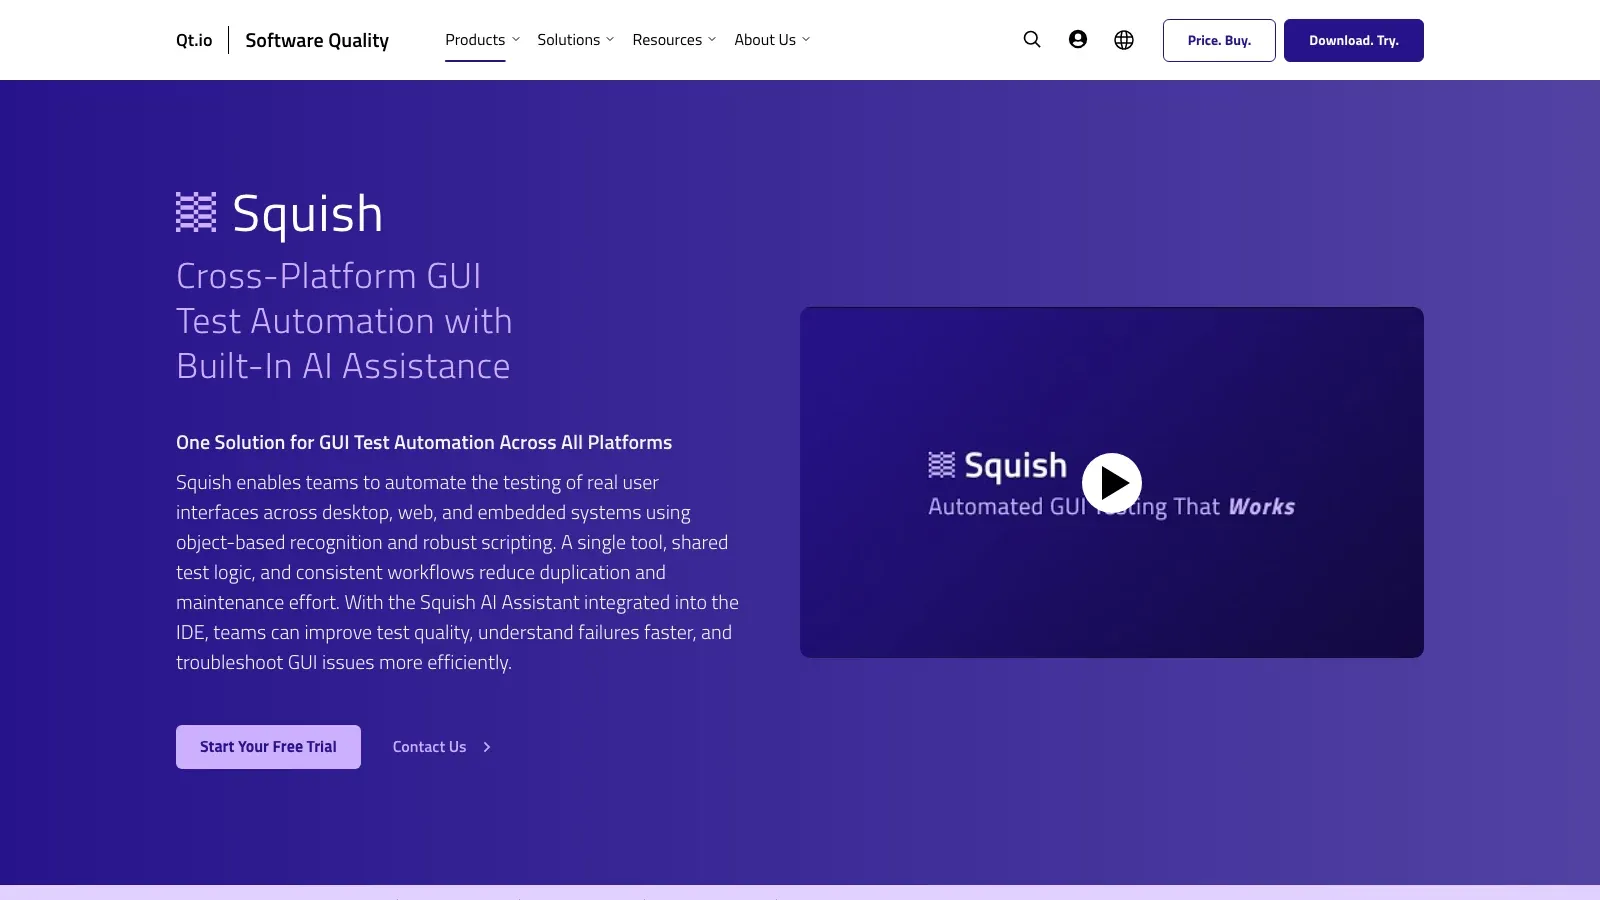Click 'One Solution for GUI Test Automation' subheading
The height and width of the screenshot is (900, 1600).
point(424,442)
